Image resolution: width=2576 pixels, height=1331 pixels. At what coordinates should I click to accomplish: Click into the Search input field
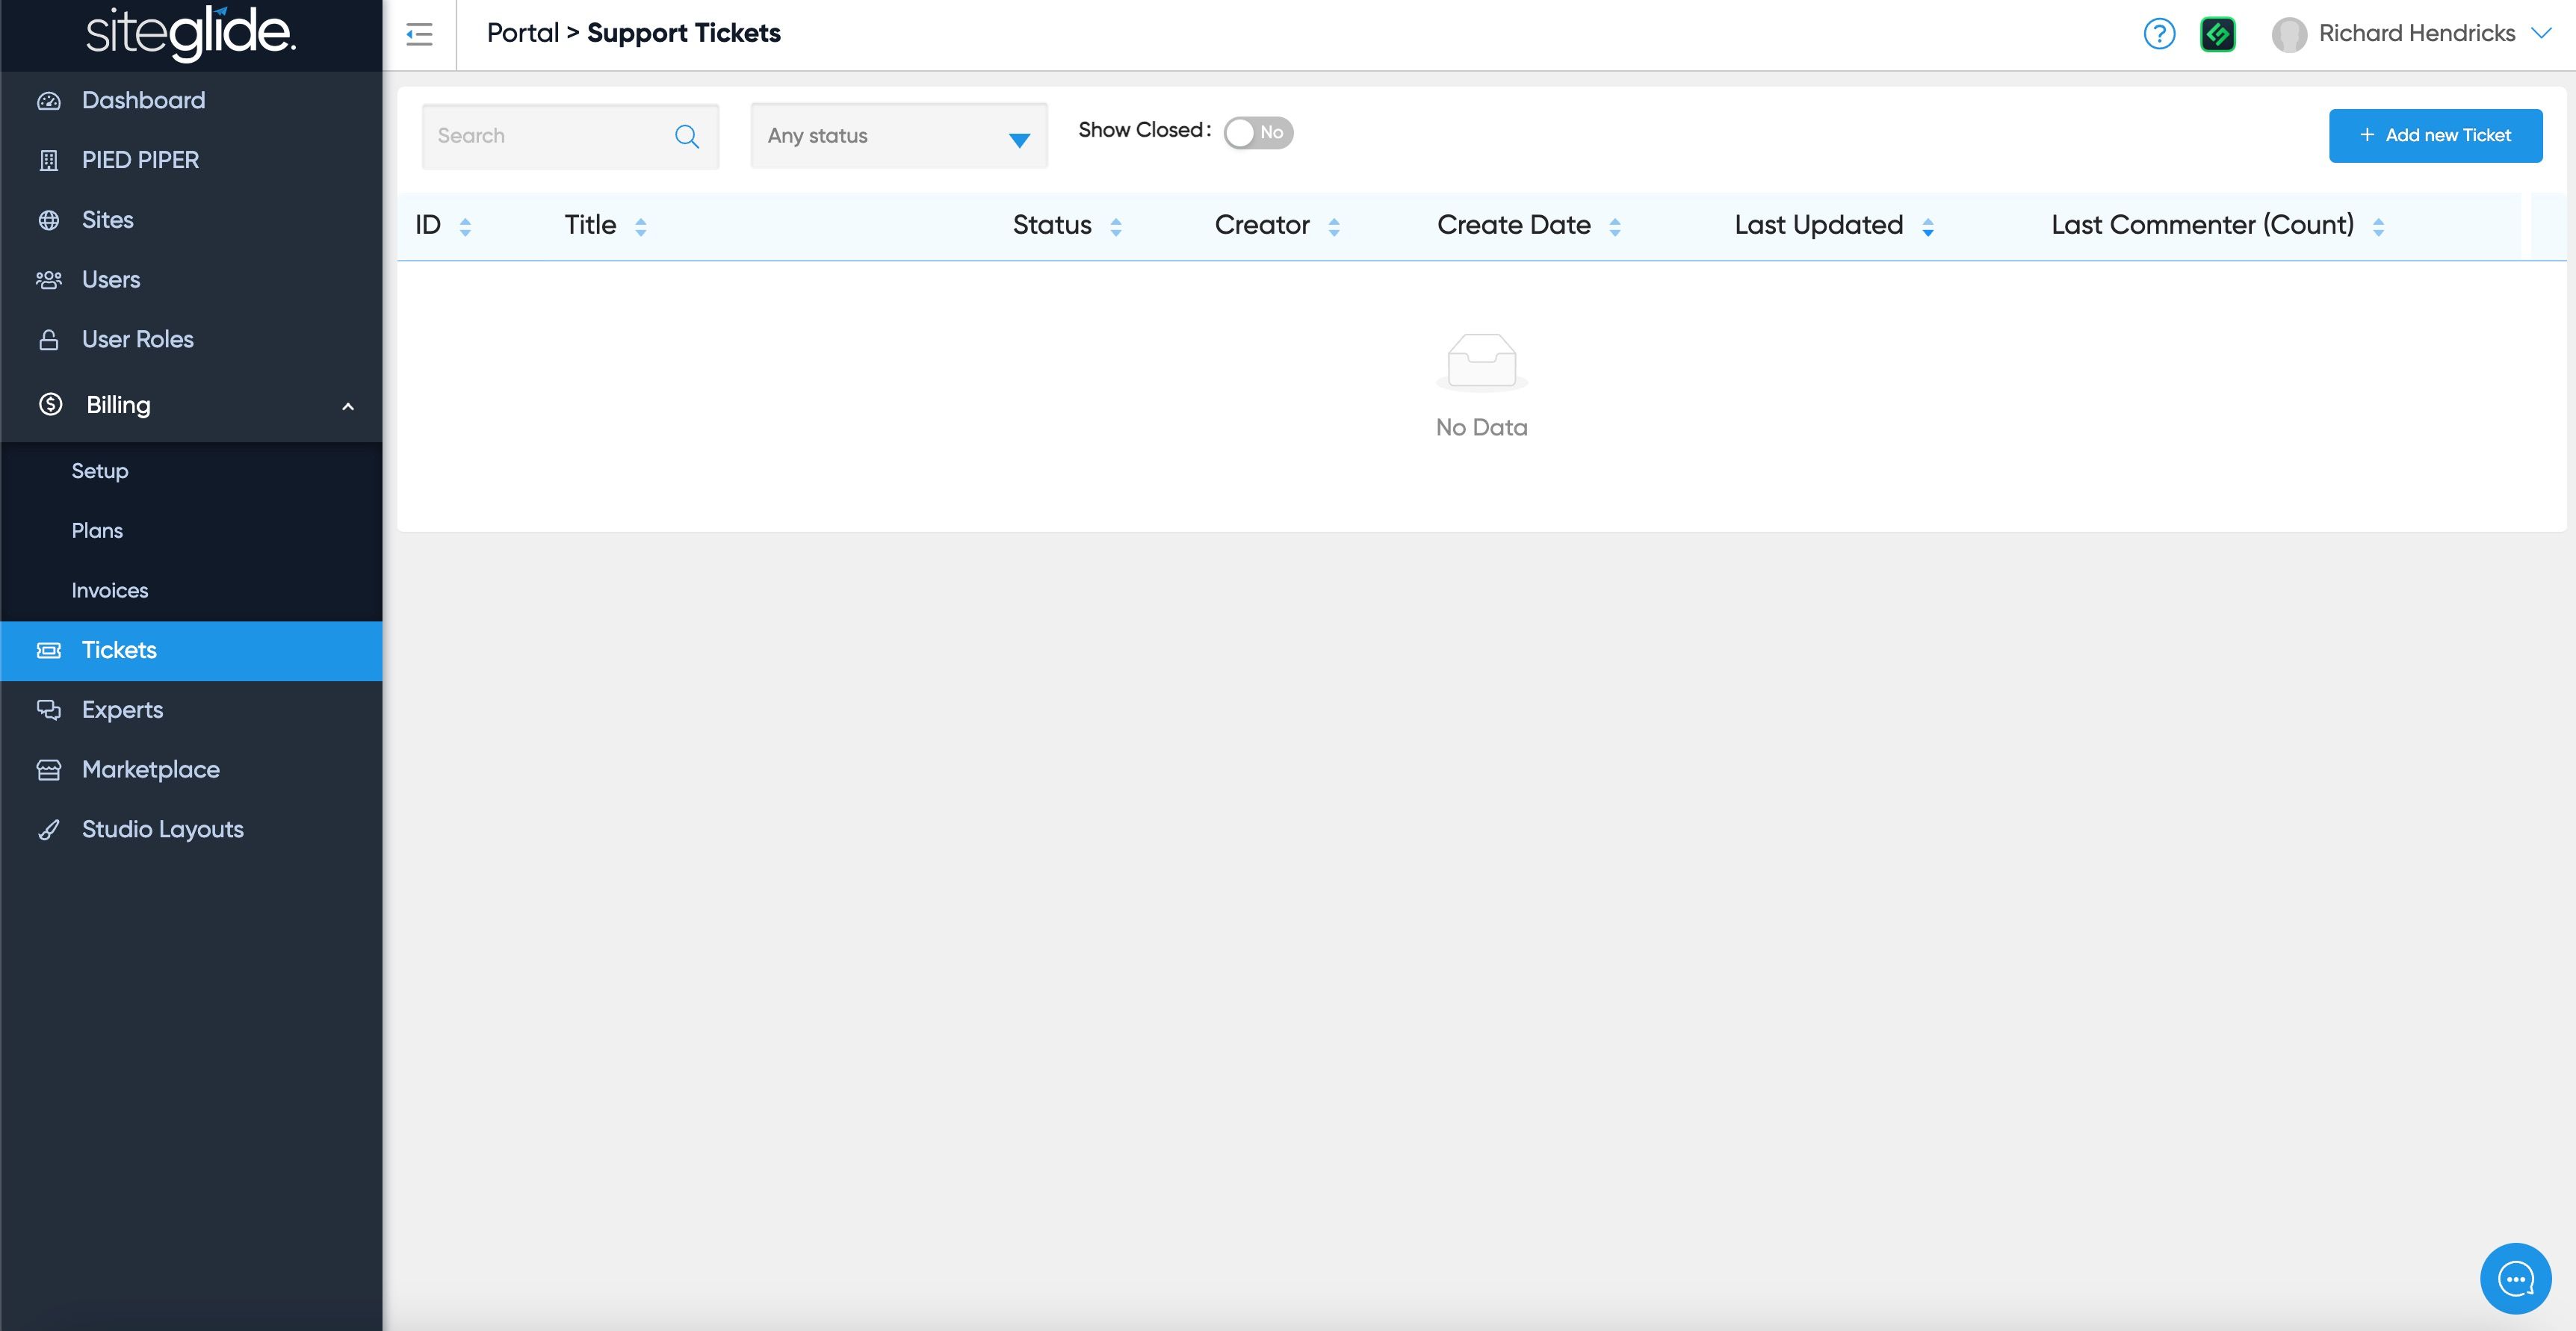point(548,136)
